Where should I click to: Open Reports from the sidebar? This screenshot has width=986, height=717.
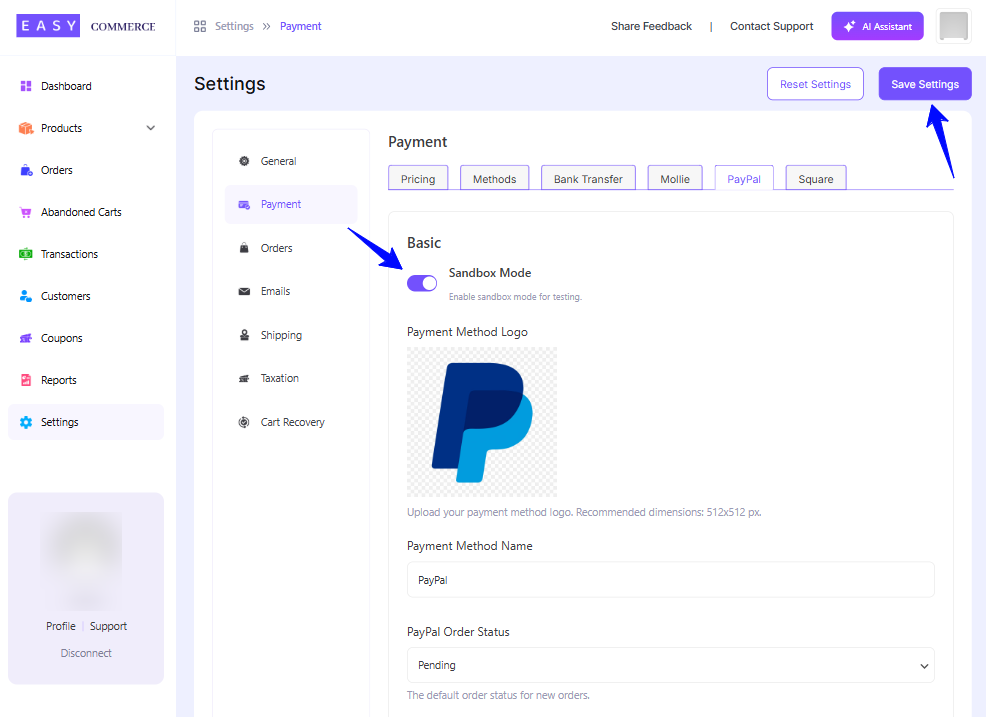click(x=86, y=380)
